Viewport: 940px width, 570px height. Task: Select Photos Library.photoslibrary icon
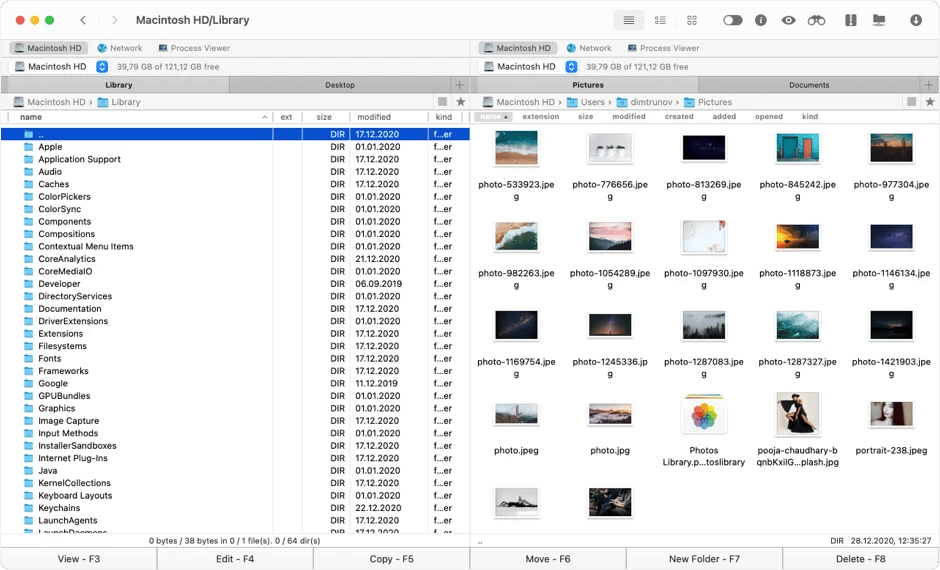click(704, 414)
